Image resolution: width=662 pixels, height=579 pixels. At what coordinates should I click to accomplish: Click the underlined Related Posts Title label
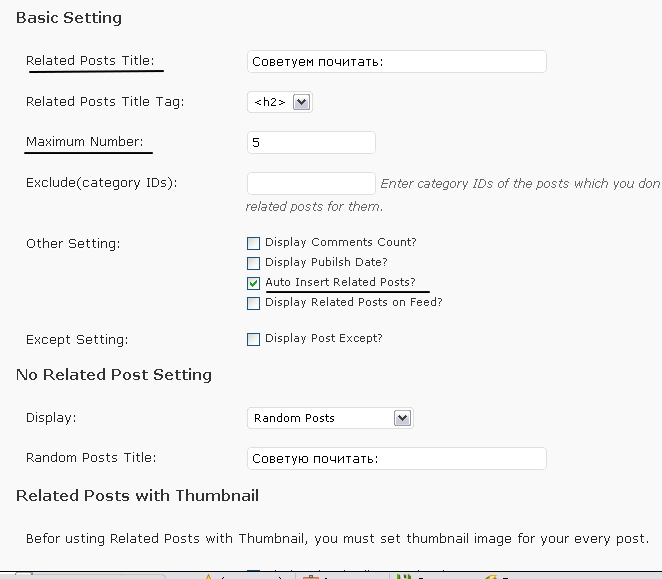coord(89,61)
